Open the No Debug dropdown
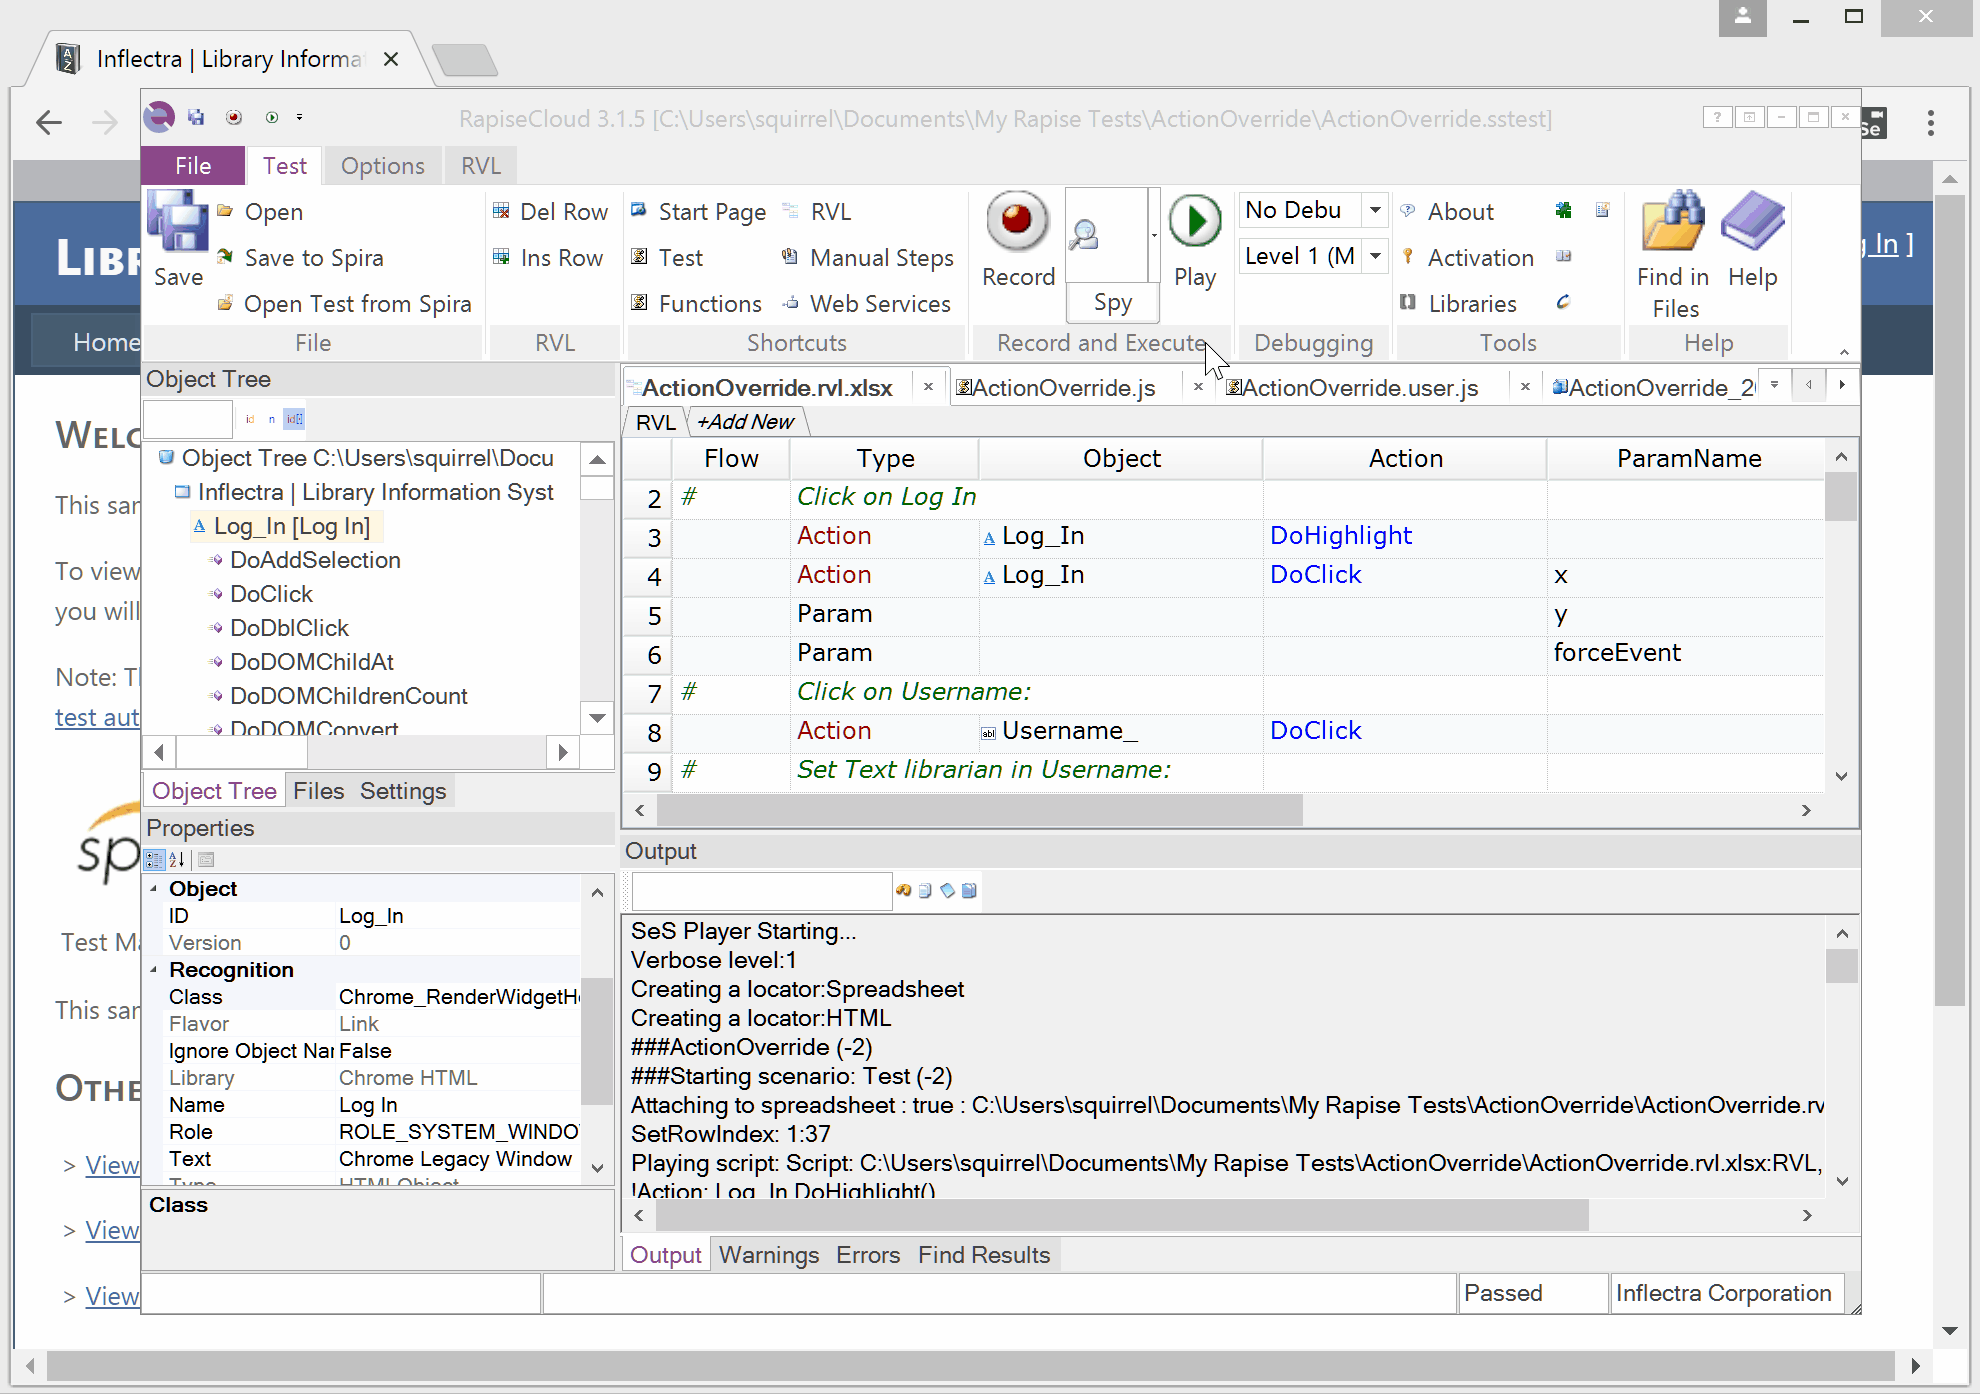The image size is (1980, 1394). tap(1375, 210)
